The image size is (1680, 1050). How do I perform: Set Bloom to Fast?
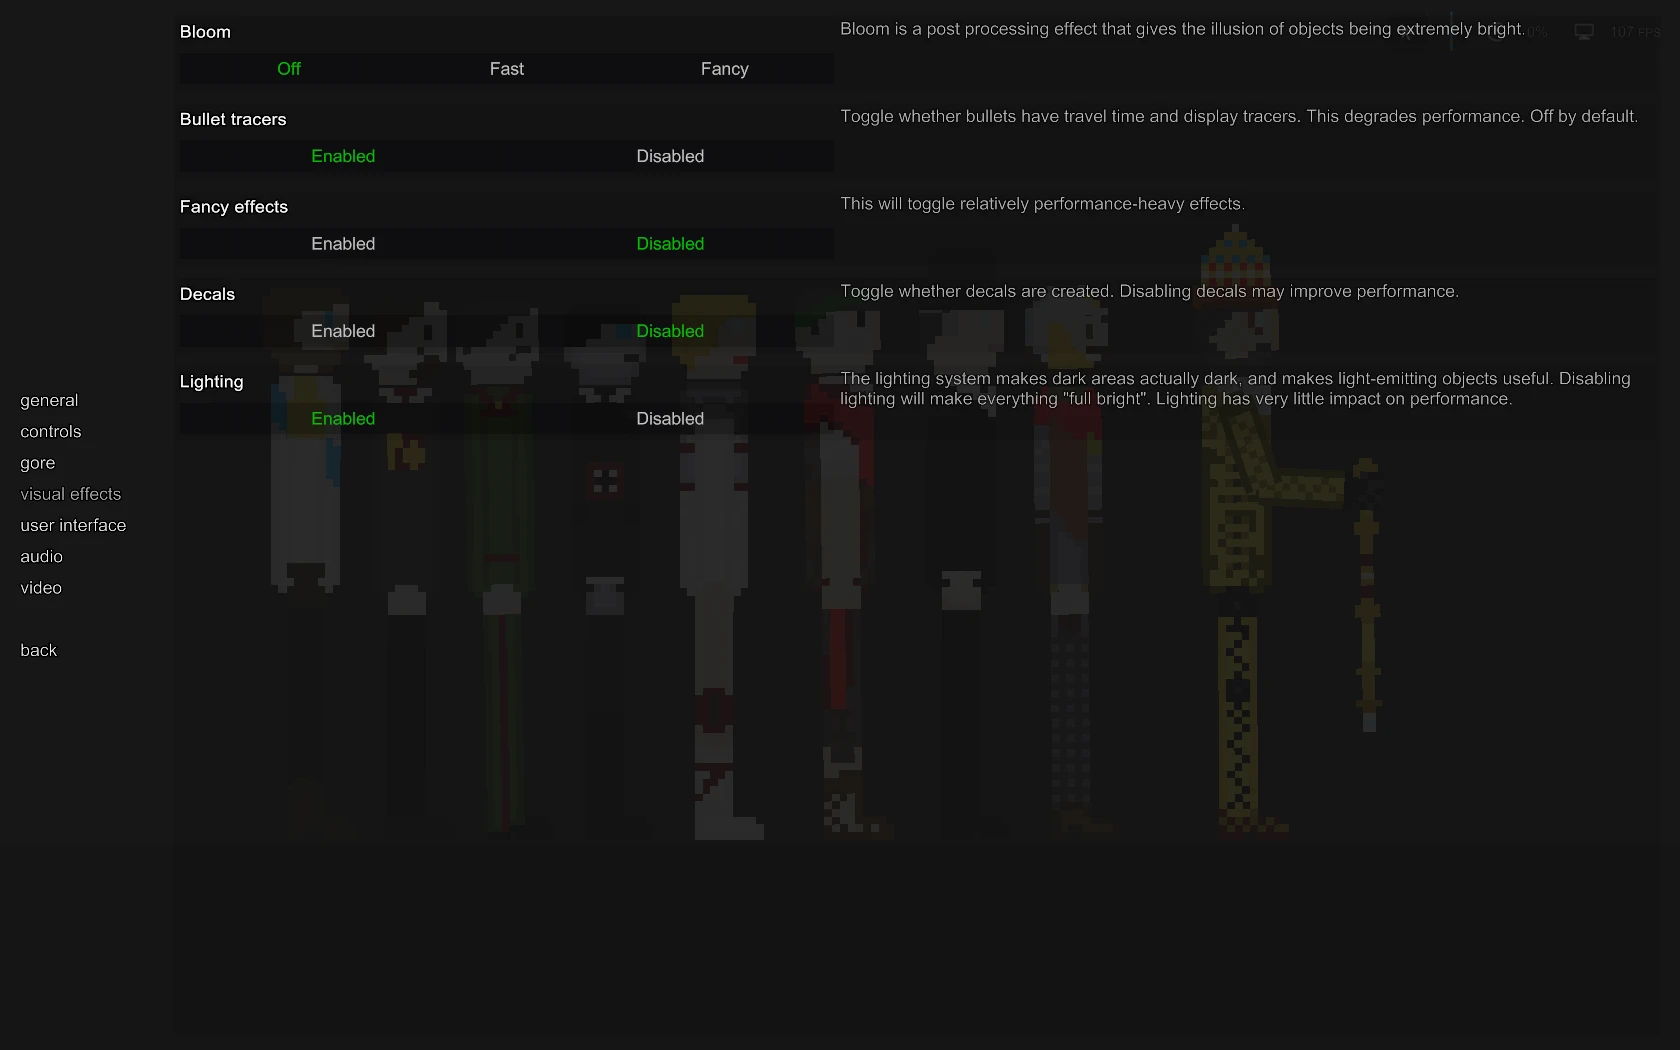point(507,69)
